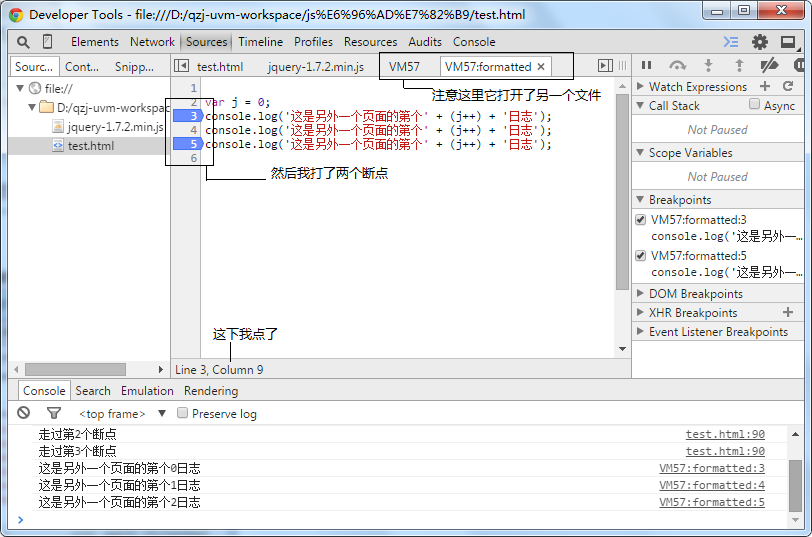
Task: Select test.html in file tree
Action: point(90,146)
